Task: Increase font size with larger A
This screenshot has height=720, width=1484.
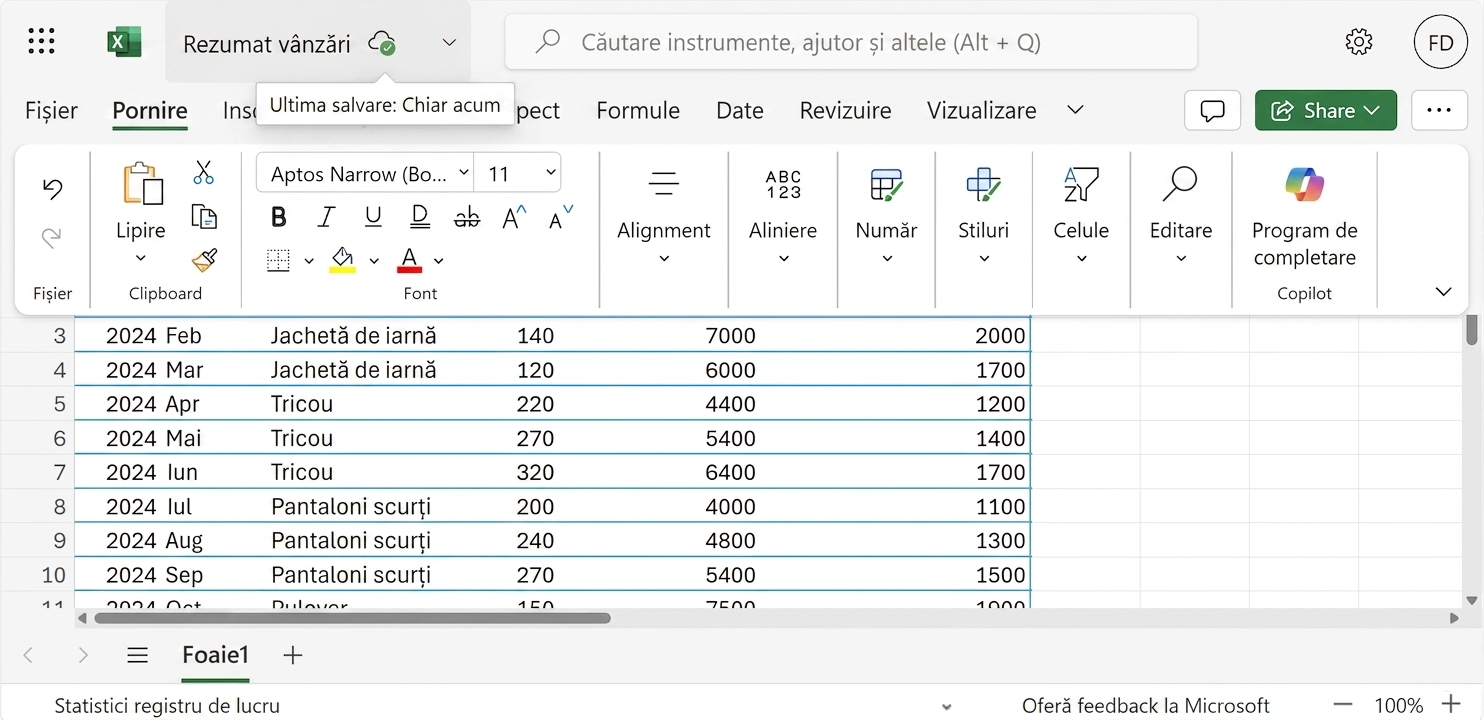Action: tap(514, 217)
